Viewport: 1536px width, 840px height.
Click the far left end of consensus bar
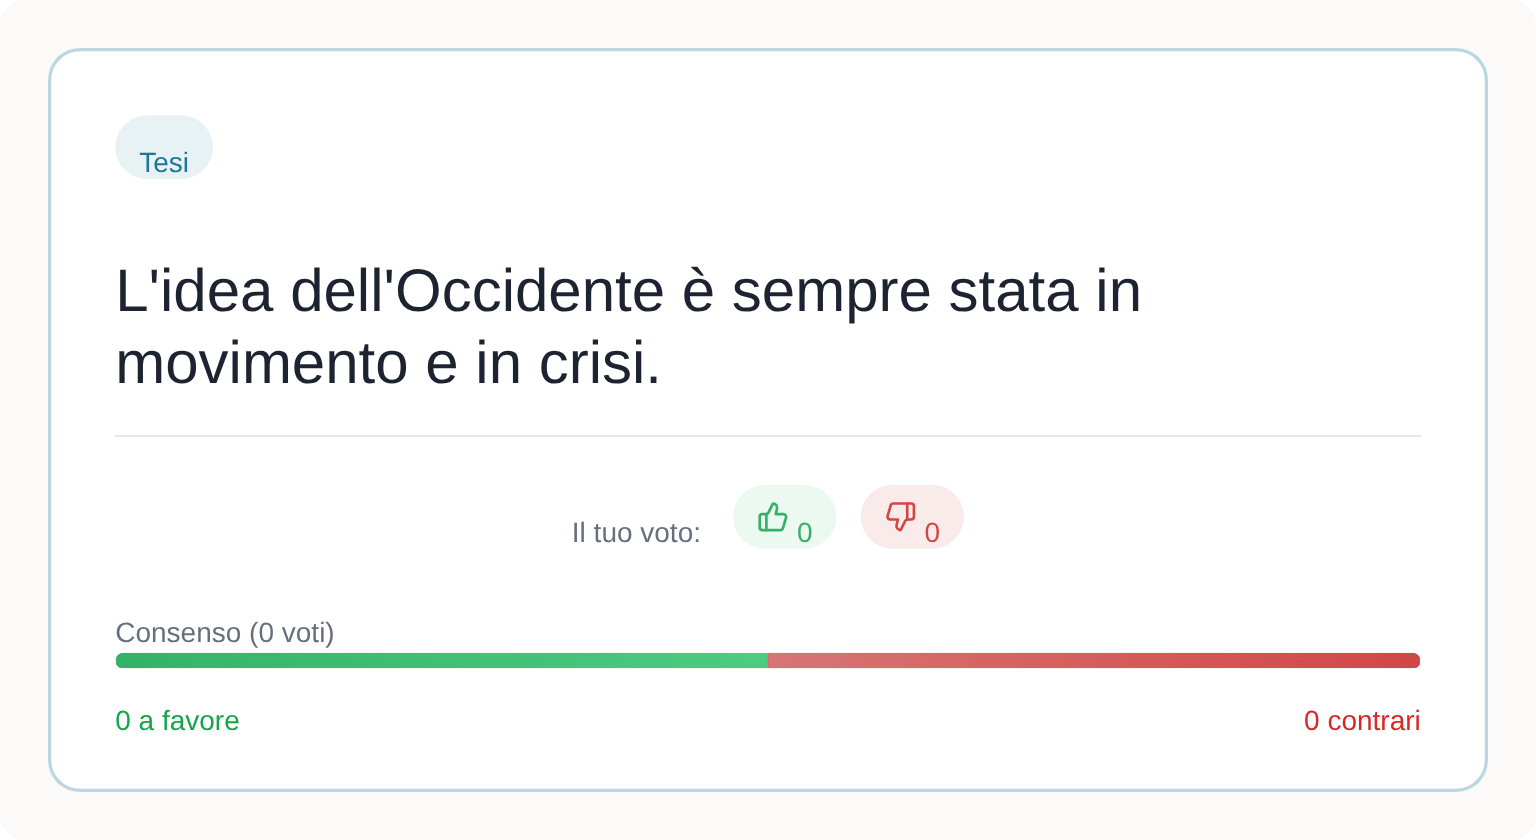tap(120, 660)
